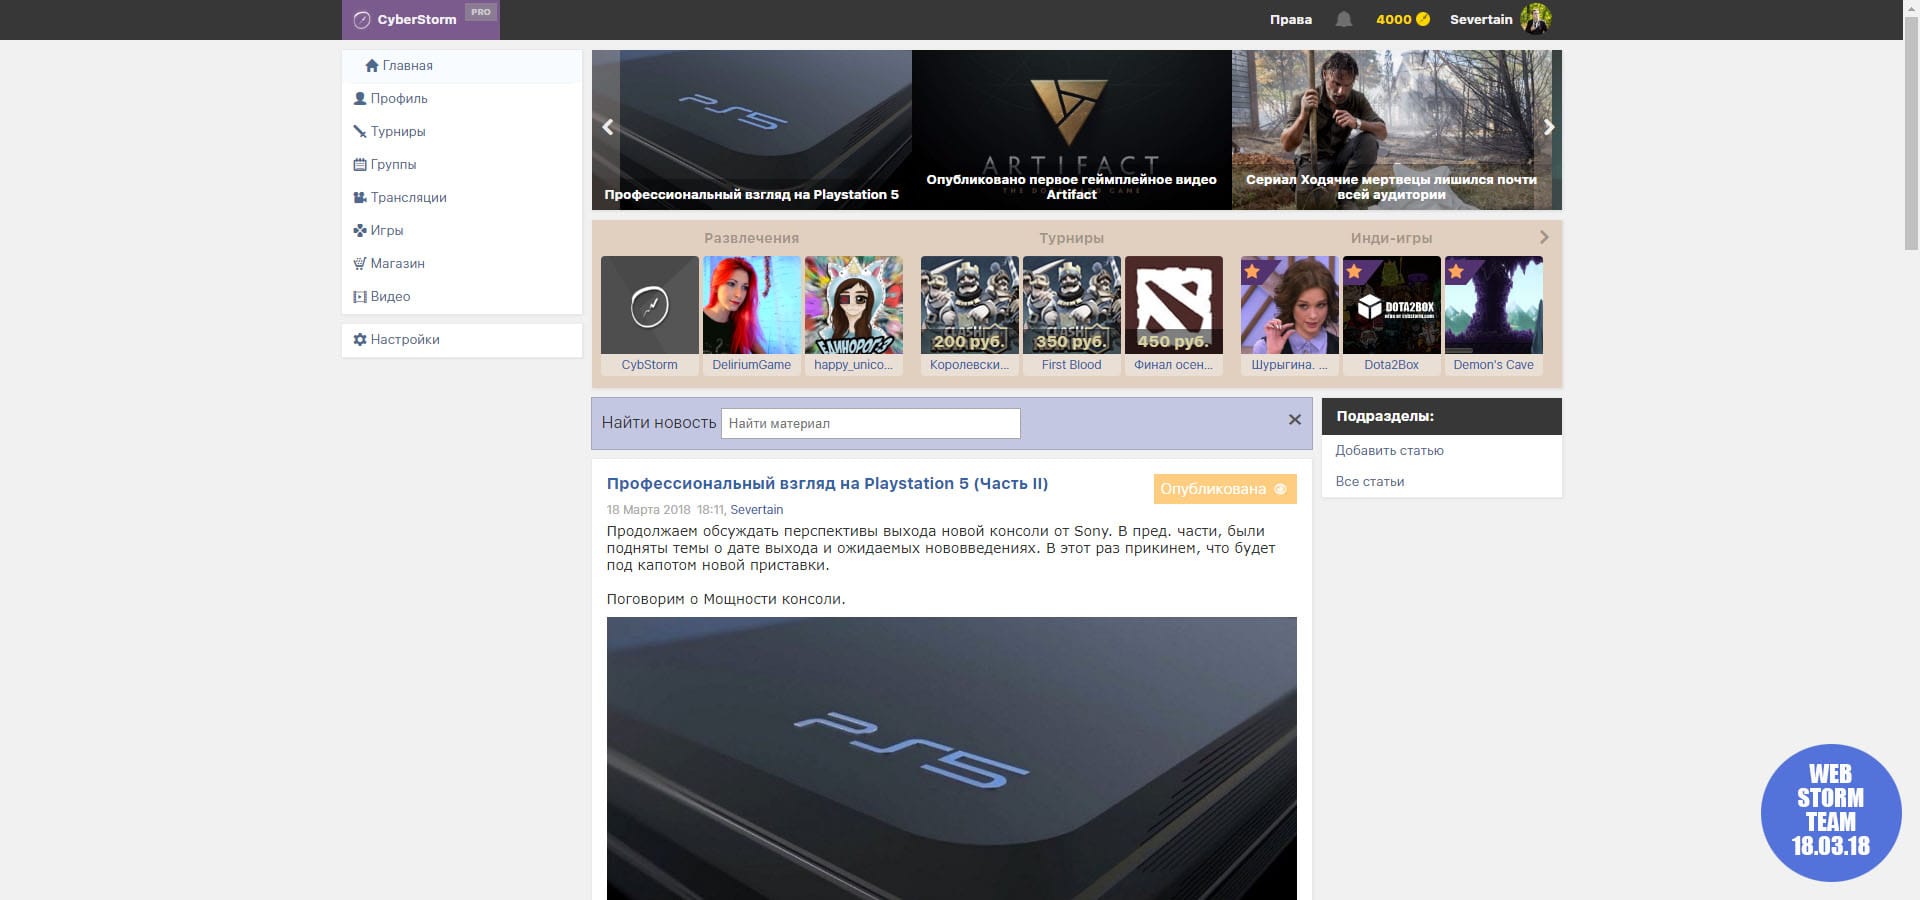Open the Профиль menu item
1920x900 pixels.
pyautogui.click(x=462, y=98)
